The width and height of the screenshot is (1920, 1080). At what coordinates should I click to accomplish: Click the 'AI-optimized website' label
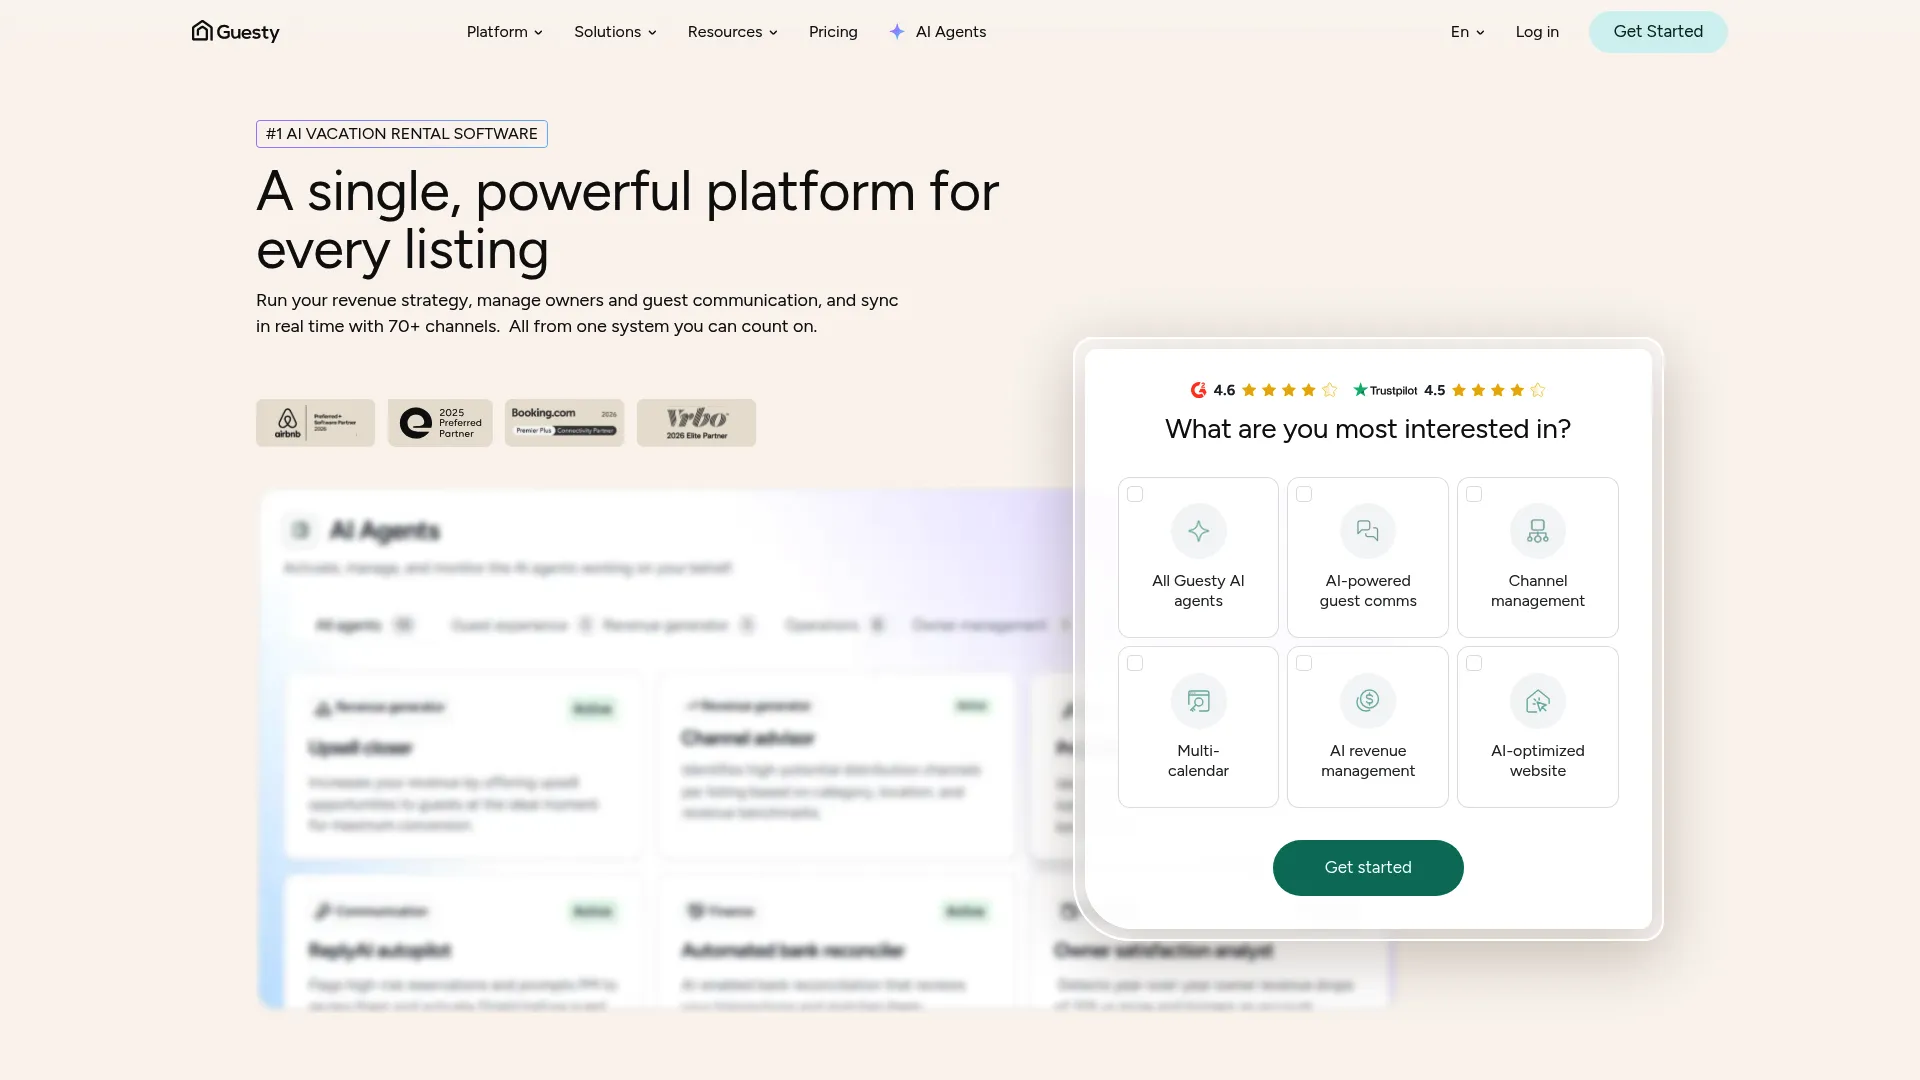click(x=1538, y=761)
